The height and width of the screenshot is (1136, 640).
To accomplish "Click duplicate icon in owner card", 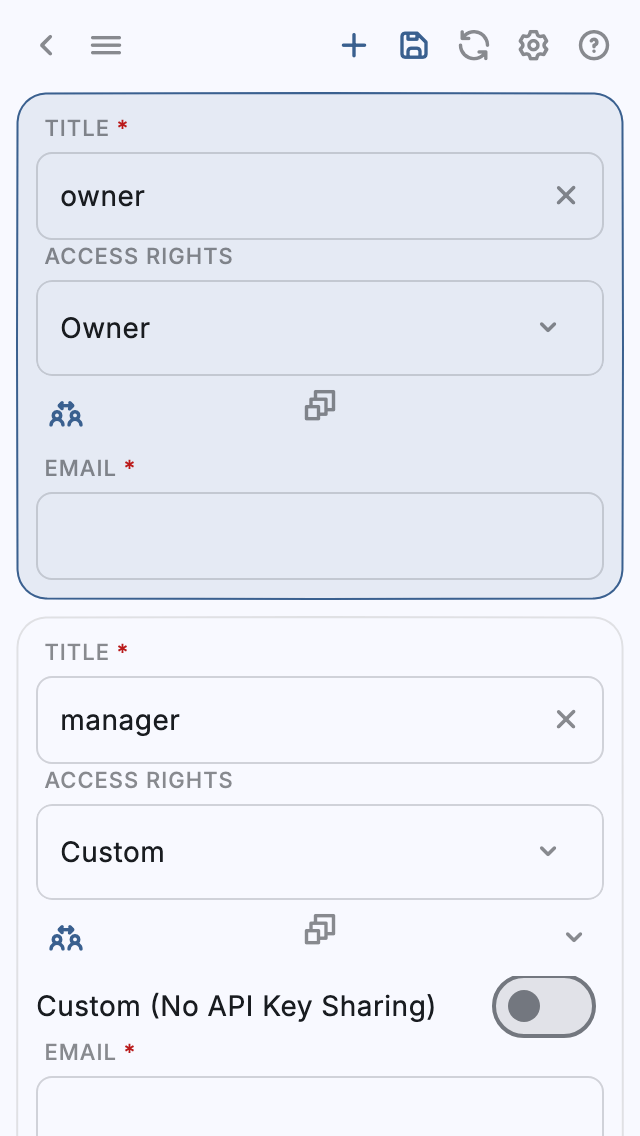I will pos(320,405).
